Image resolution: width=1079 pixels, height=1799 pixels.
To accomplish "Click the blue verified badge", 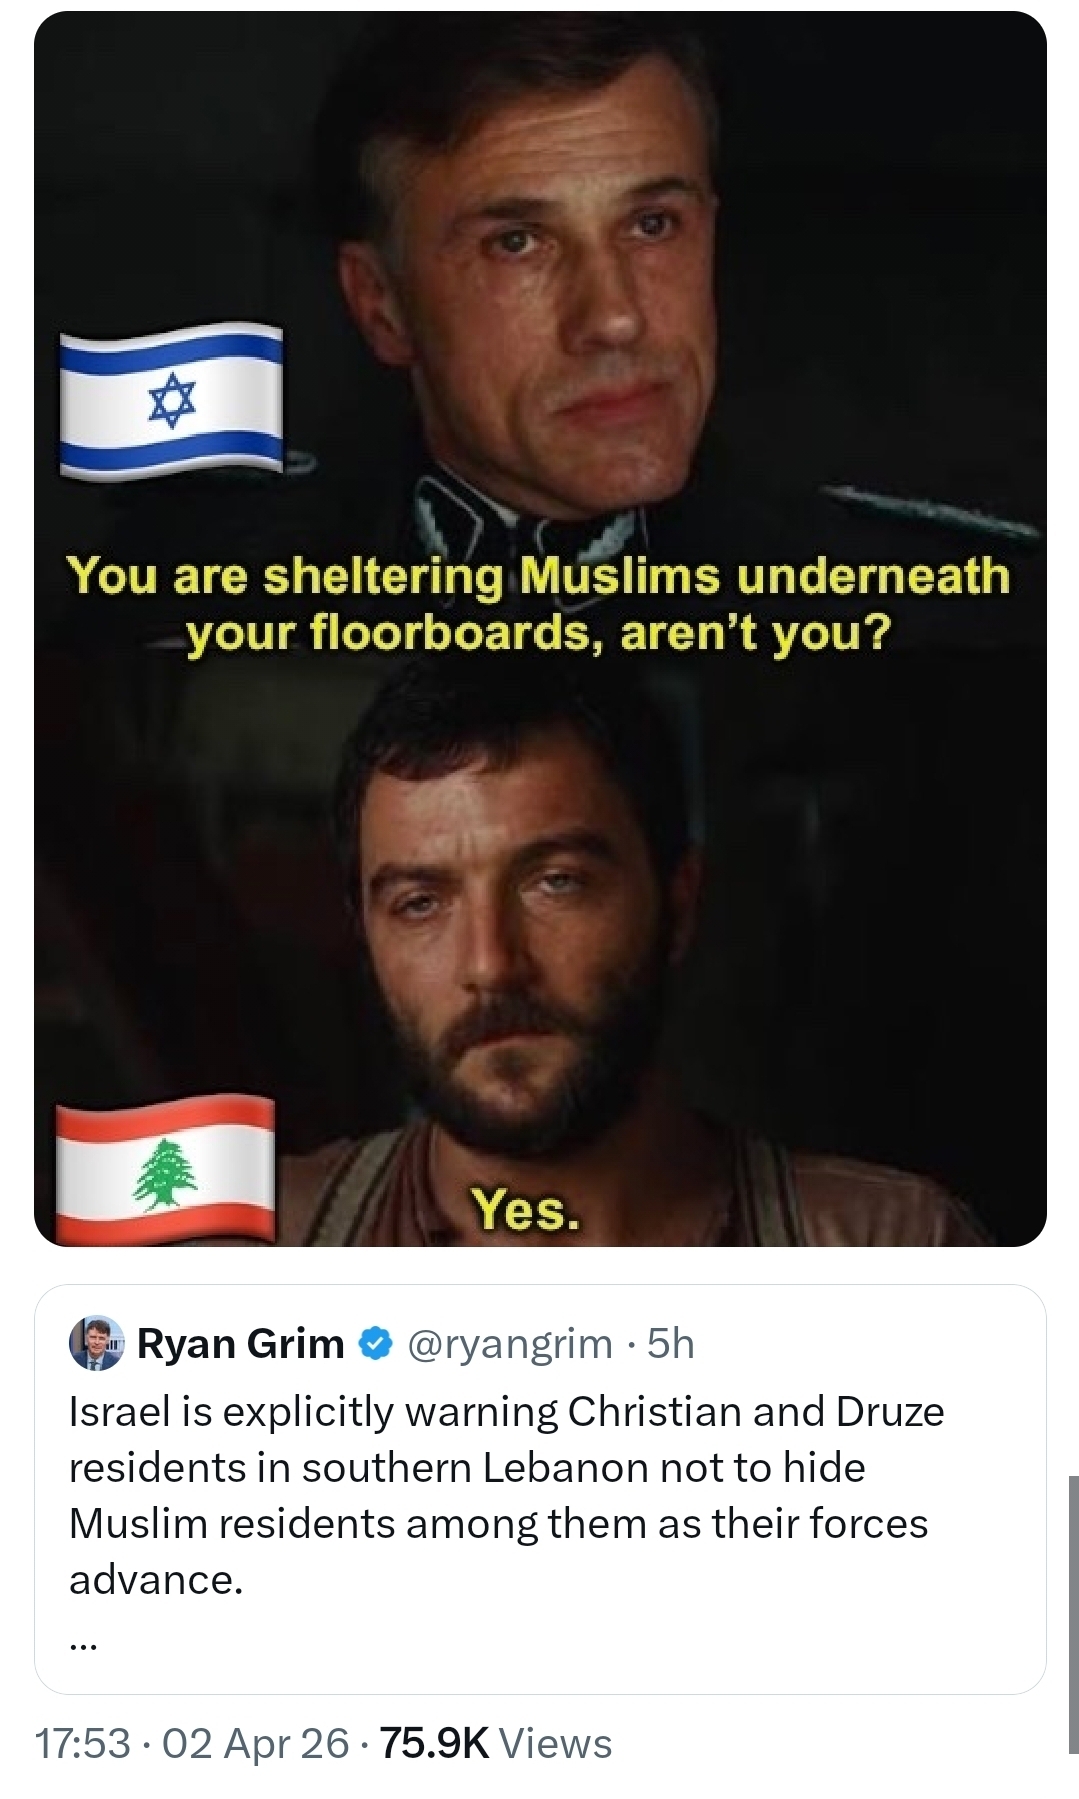I will [374, 1344].
